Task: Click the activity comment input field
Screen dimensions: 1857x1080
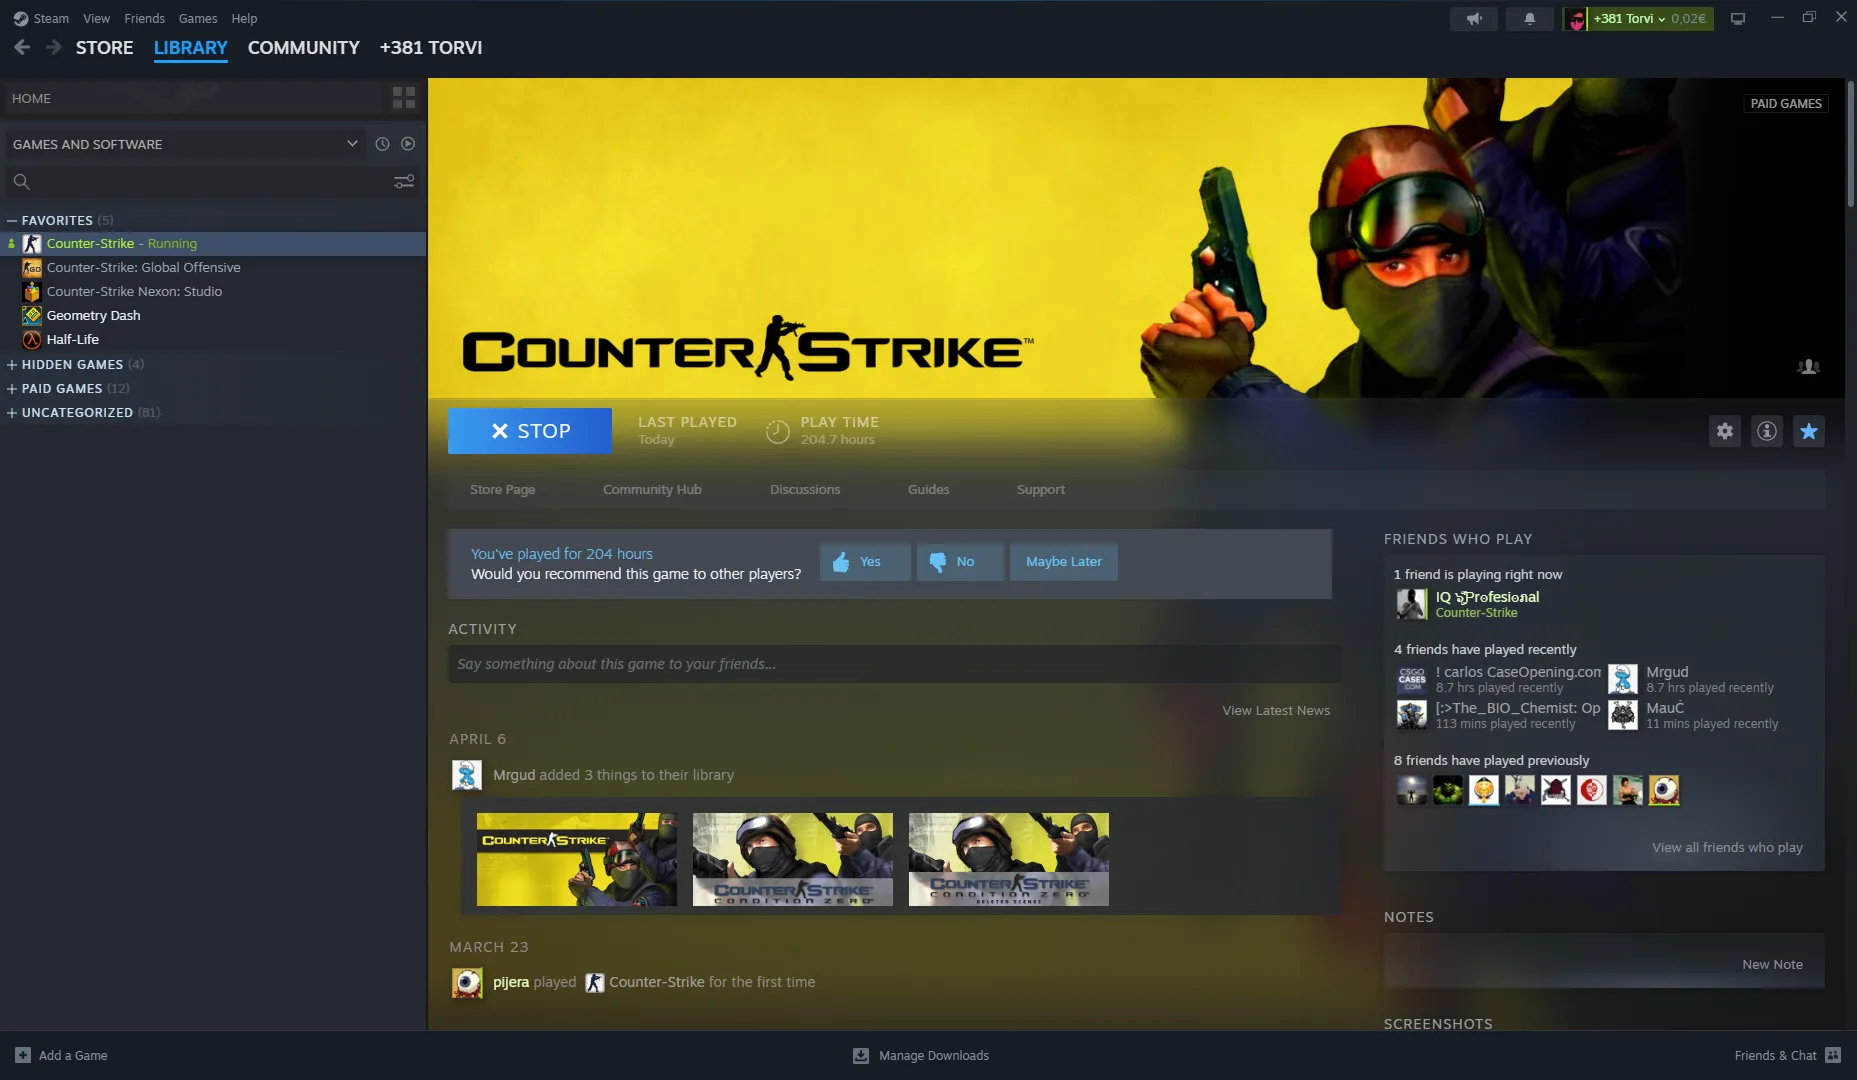Action: (x=894, y=664)
